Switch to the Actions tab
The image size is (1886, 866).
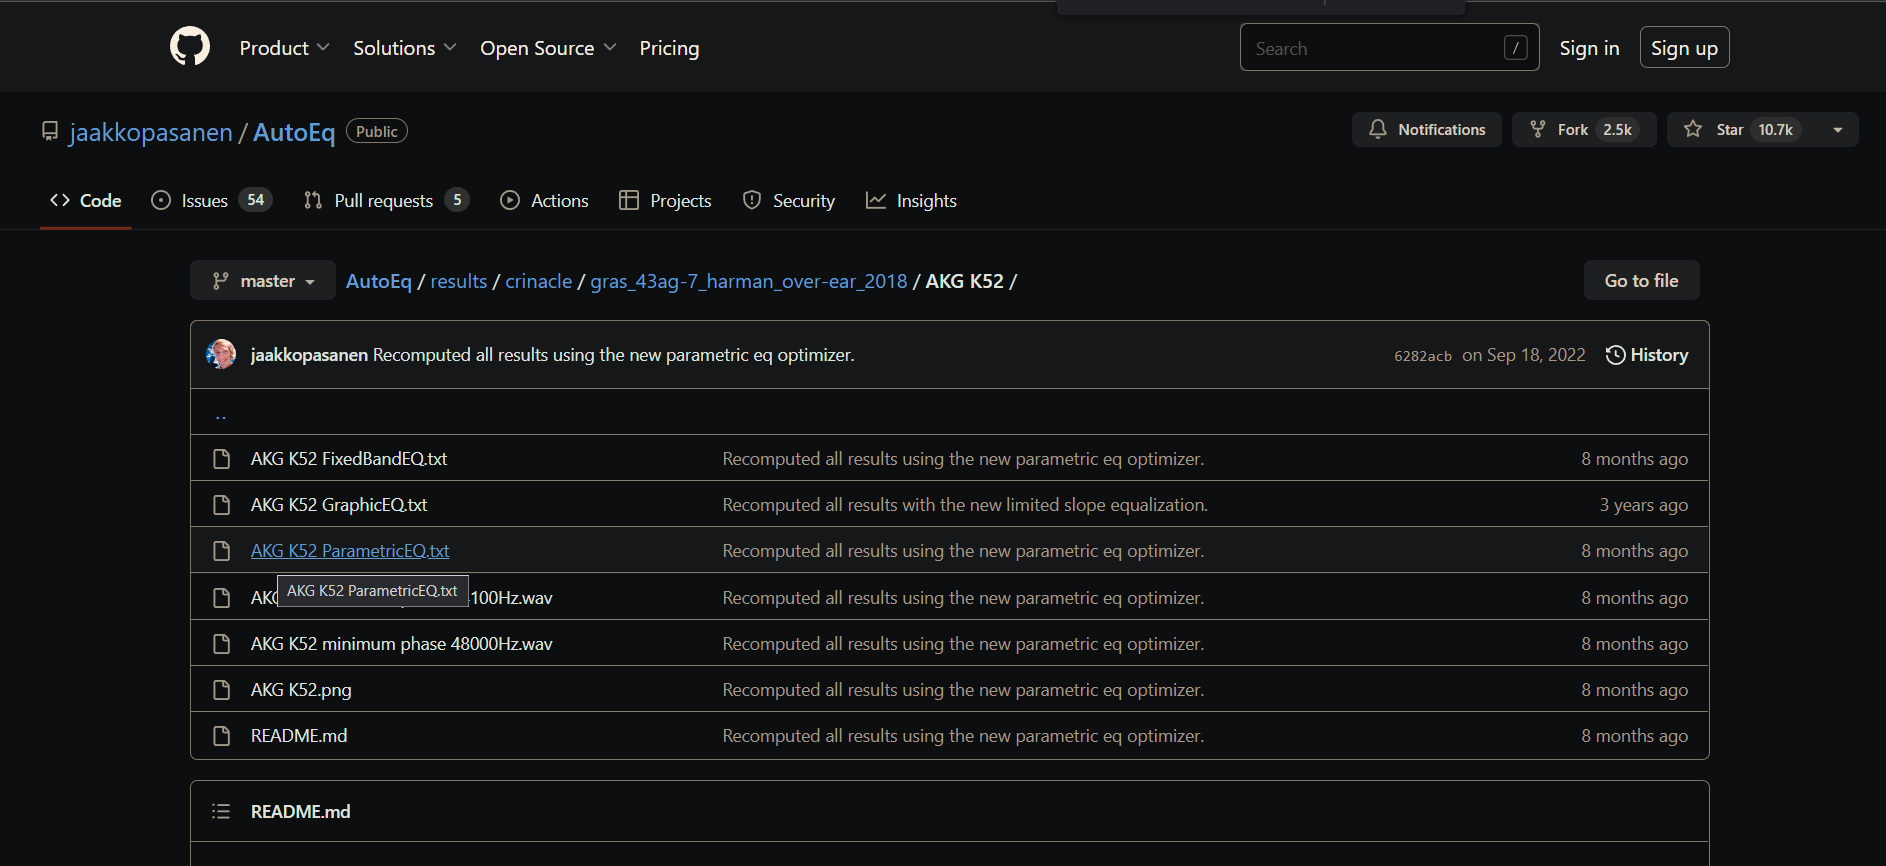click(544, 200)
